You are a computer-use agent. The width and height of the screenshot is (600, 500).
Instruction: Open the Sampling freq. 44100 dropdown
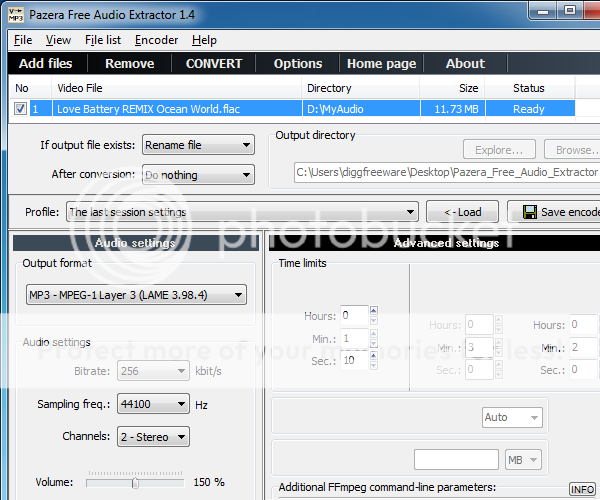click(x=153, y=404)
